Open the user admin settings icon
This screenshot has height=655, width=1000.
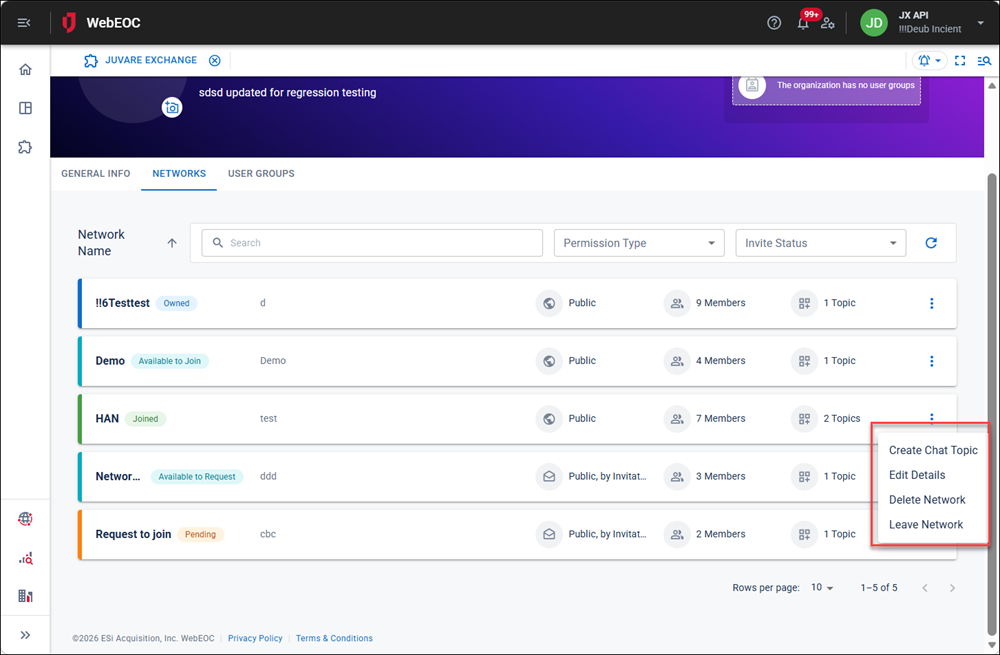(x=828, y=23)
